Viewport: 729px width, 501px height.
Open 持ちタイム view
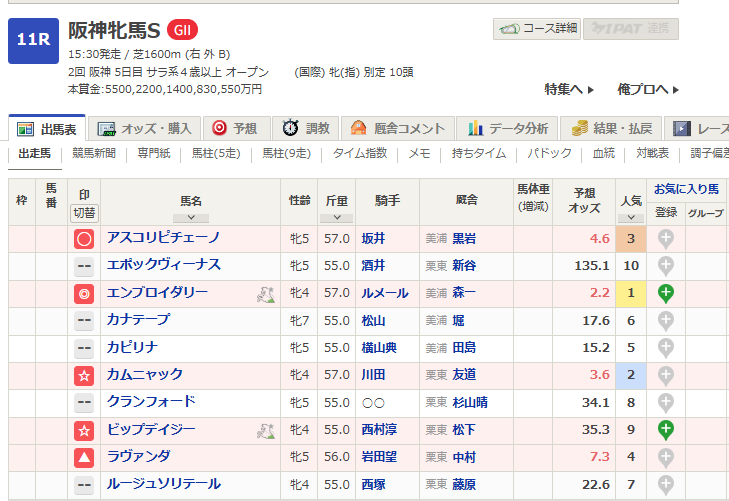point(479,153)
